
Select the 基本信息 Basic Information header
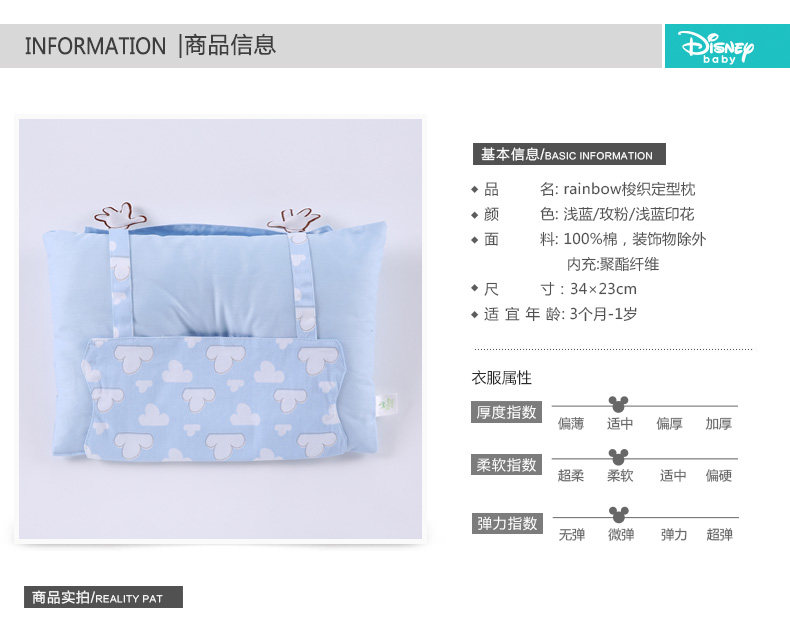pyautogui.click(x=569, y=154)
